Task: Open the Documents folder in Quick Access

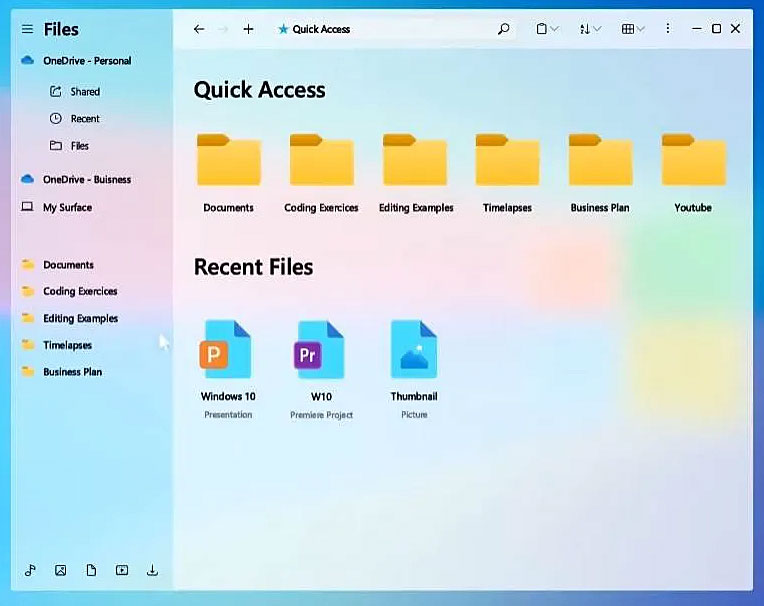Action: click(229, 173)
